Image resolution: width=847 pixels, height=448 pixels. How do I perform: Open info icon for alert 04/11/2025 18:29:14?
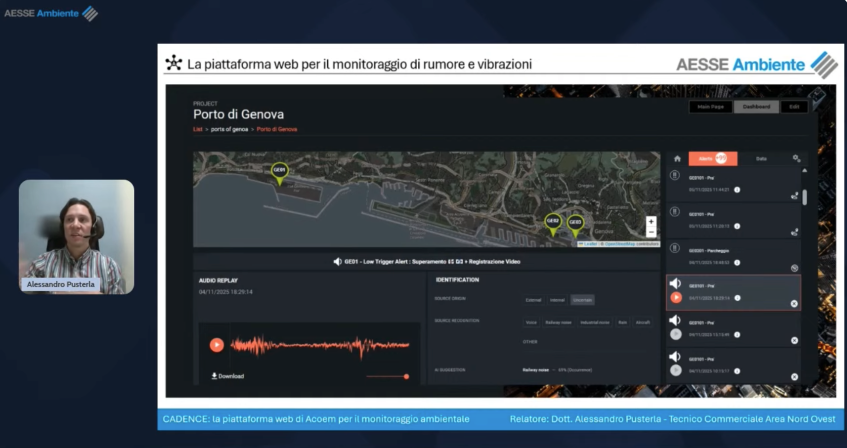(737, 298)
